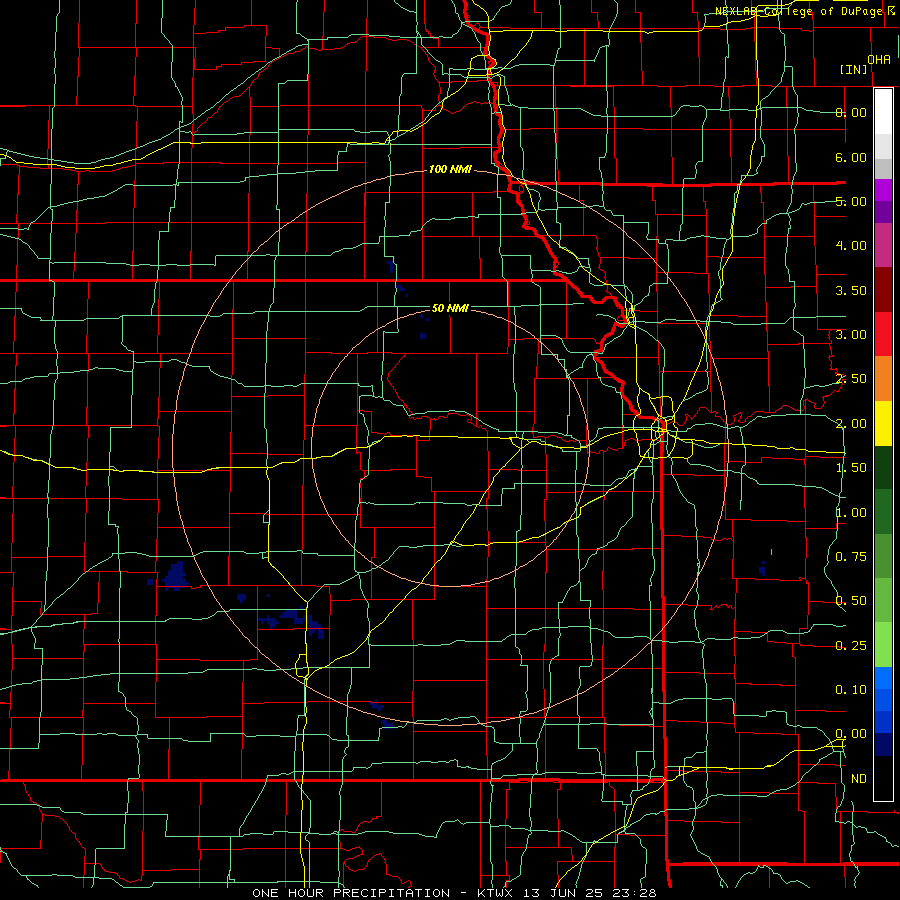Image resolution: width=900 pixels, height=900 pixels.
Task: Click the "0.00" legend value
Action: [851, 734]
